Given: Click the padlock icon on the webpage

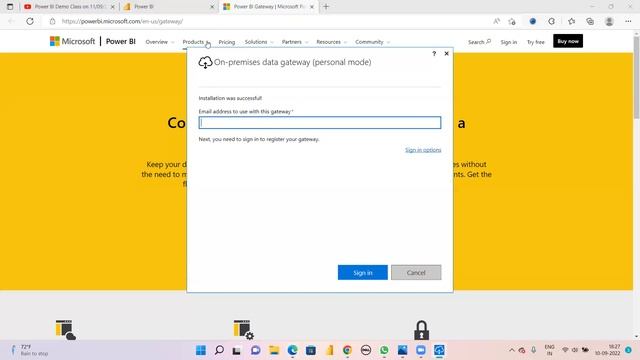Looking at the screenshot, I should click(x=421, y=330).
